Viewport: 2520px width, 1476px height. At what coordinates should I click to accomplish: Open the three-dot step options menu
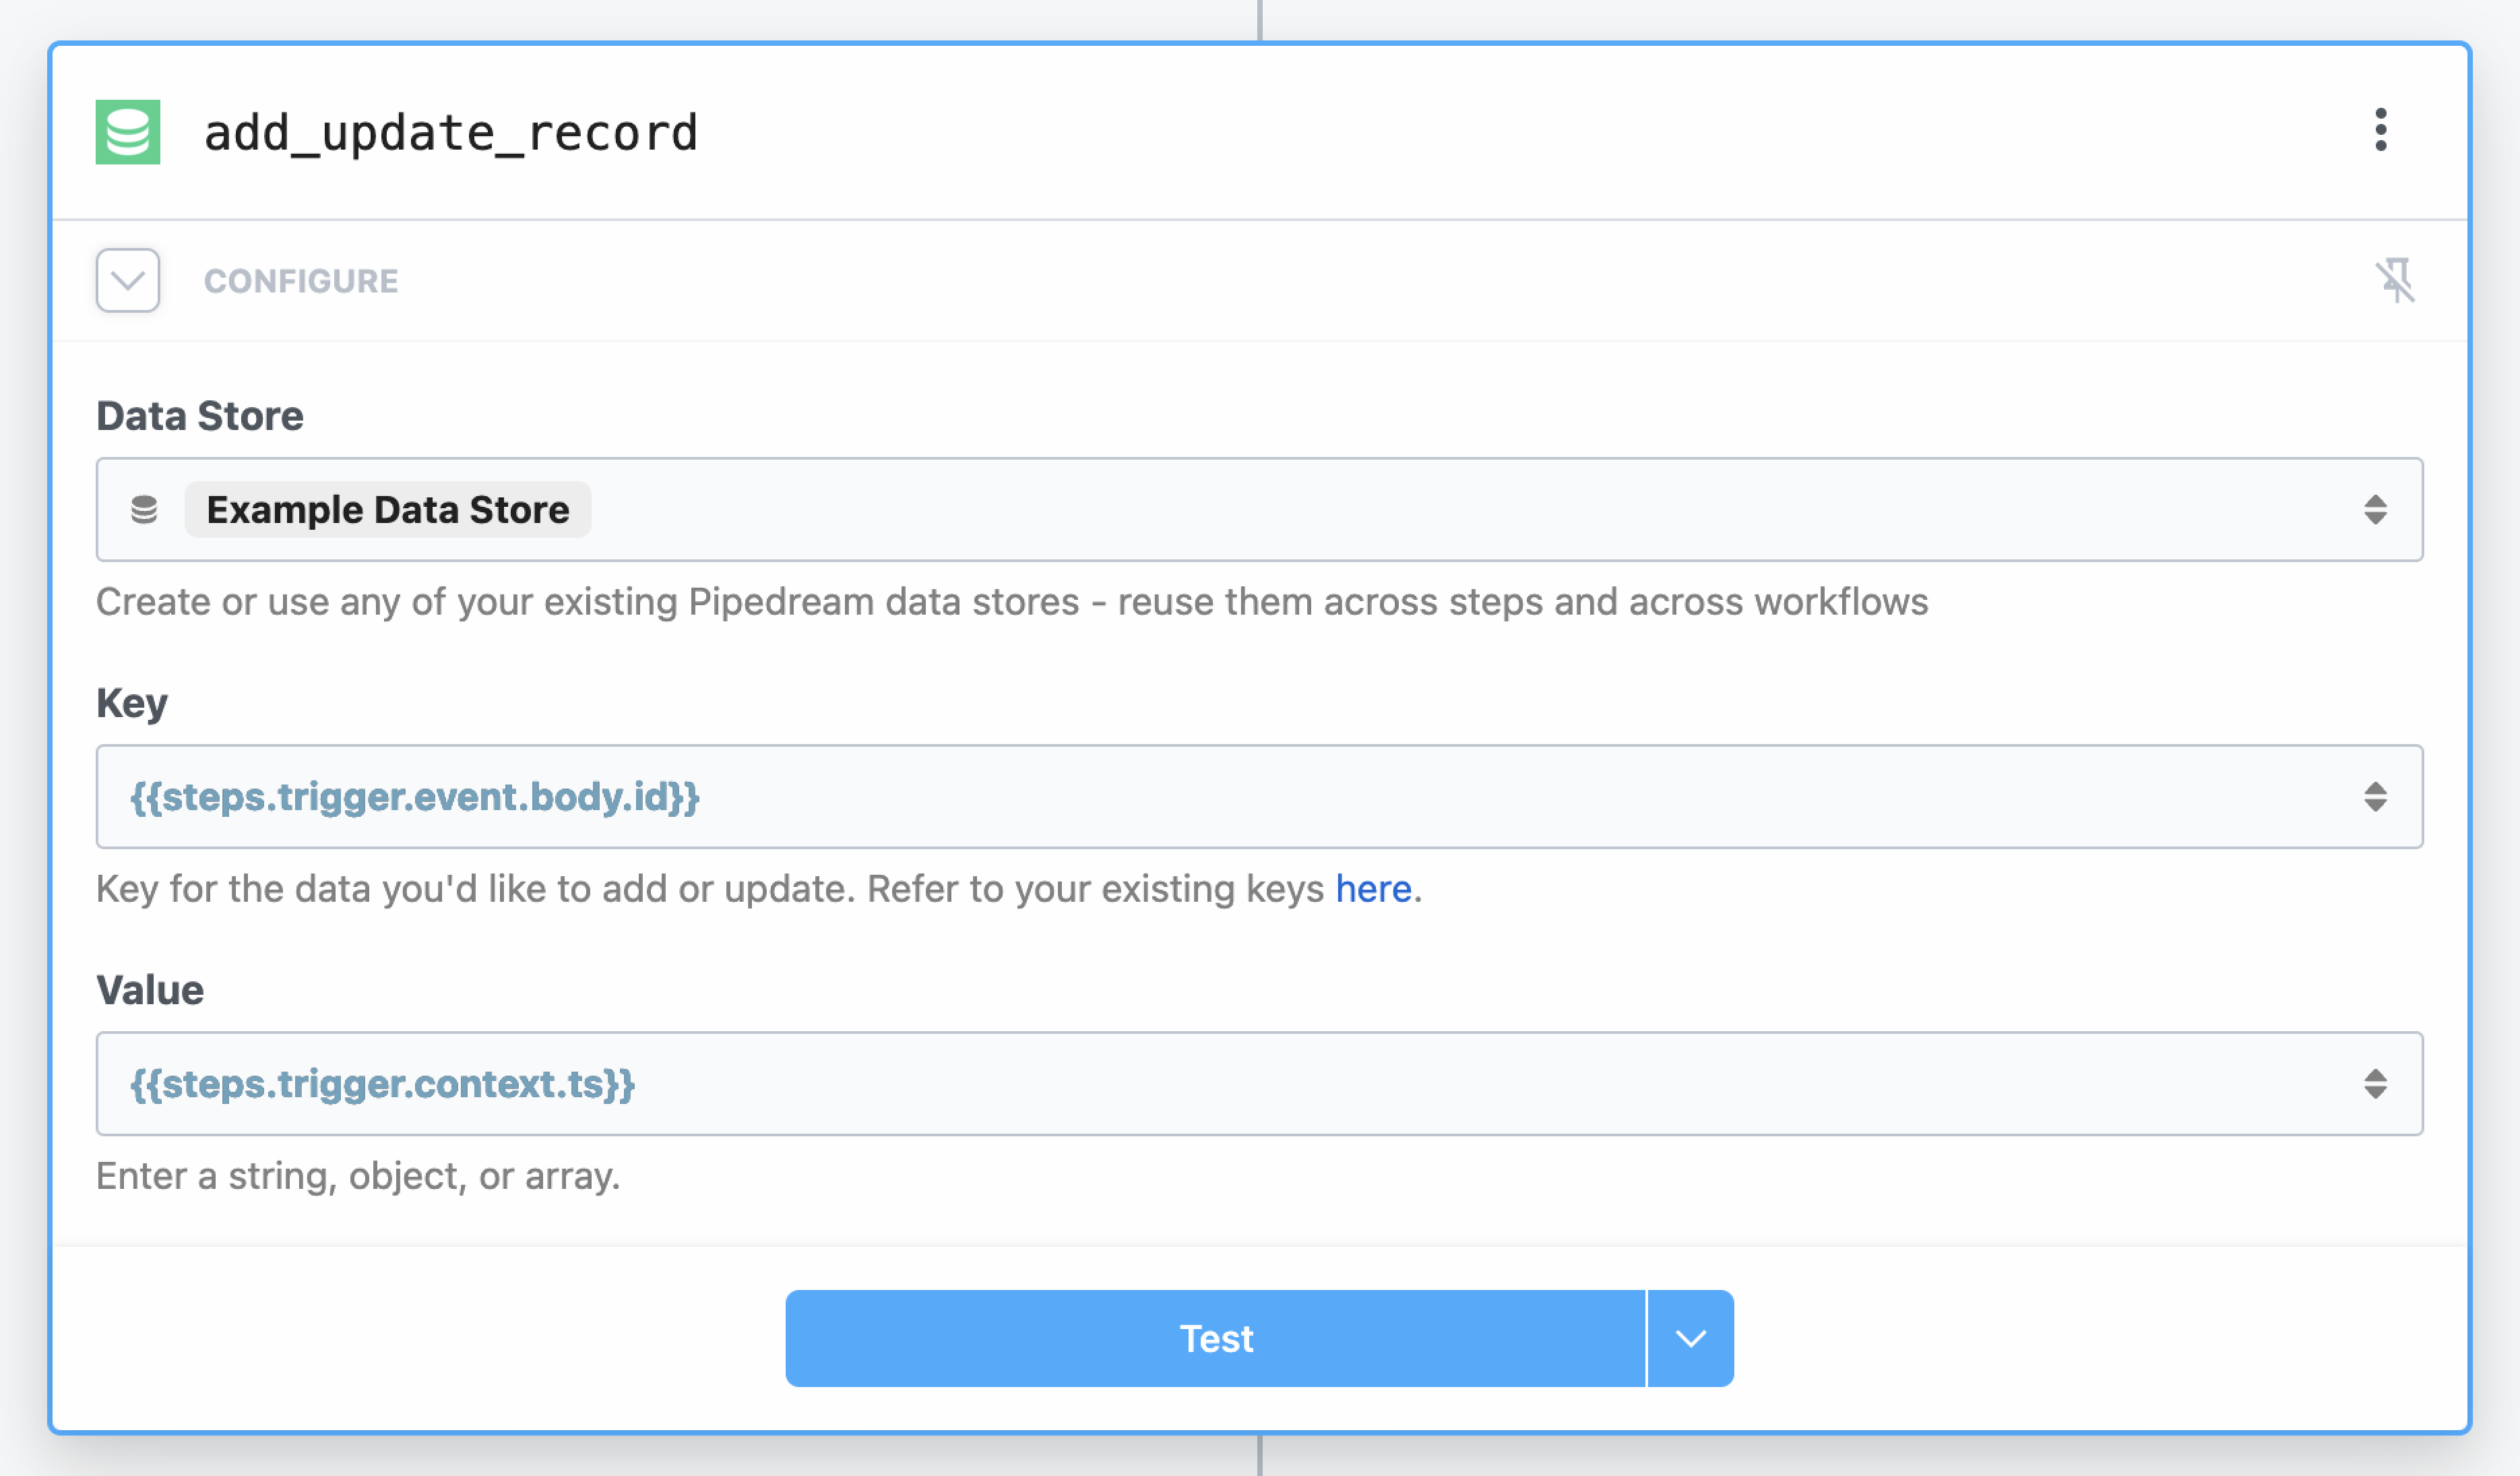(2381, 130)
